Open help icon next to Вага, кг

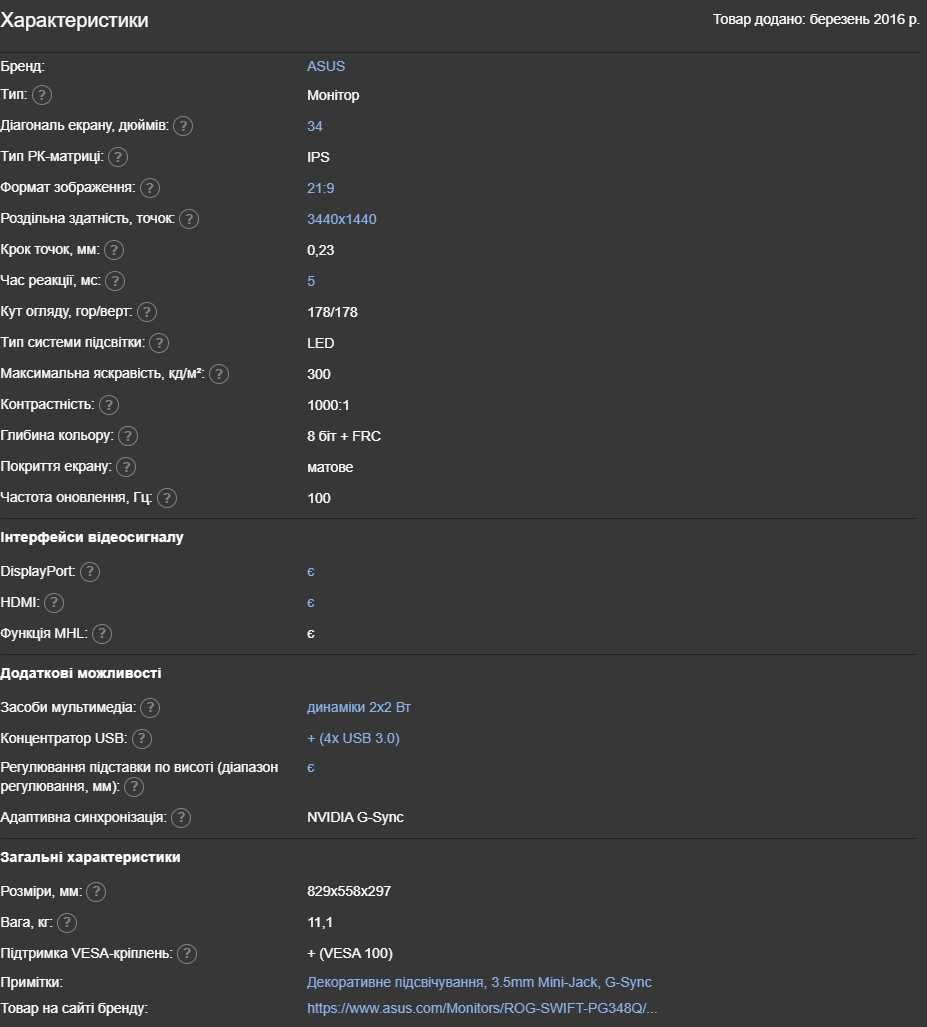click(67, 923)
